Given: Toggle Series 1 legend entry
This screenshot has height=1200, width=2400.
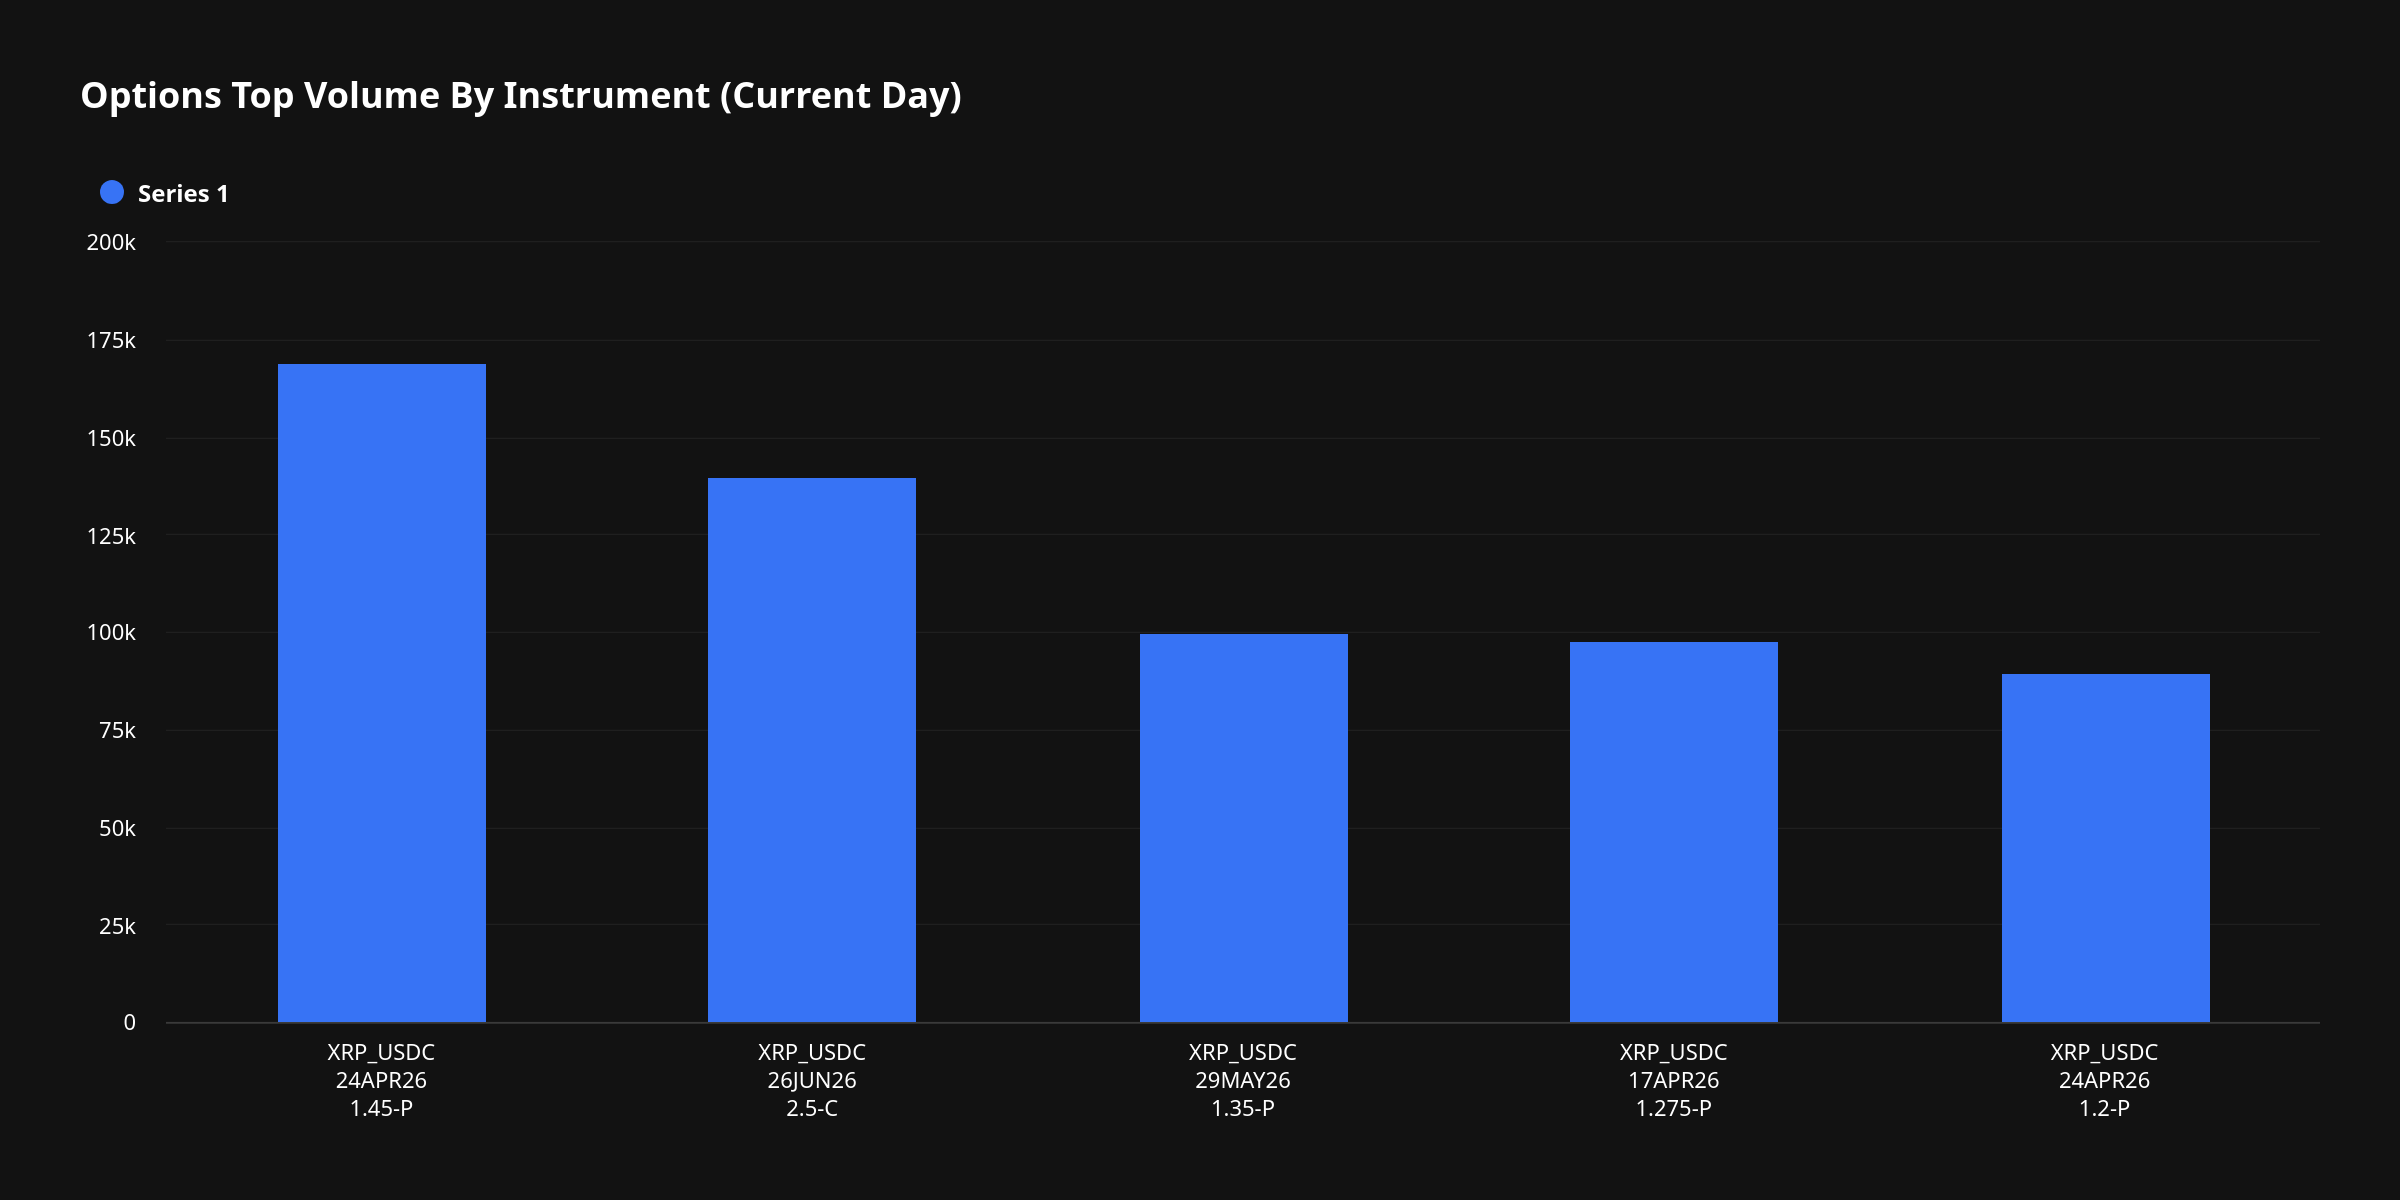Looking at the screenshot, I should (x=182, y=194).
